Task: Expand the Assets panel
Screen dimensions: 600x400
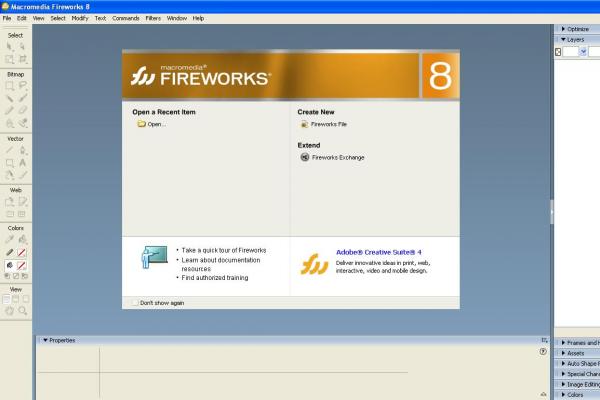Action: (564, 353)
